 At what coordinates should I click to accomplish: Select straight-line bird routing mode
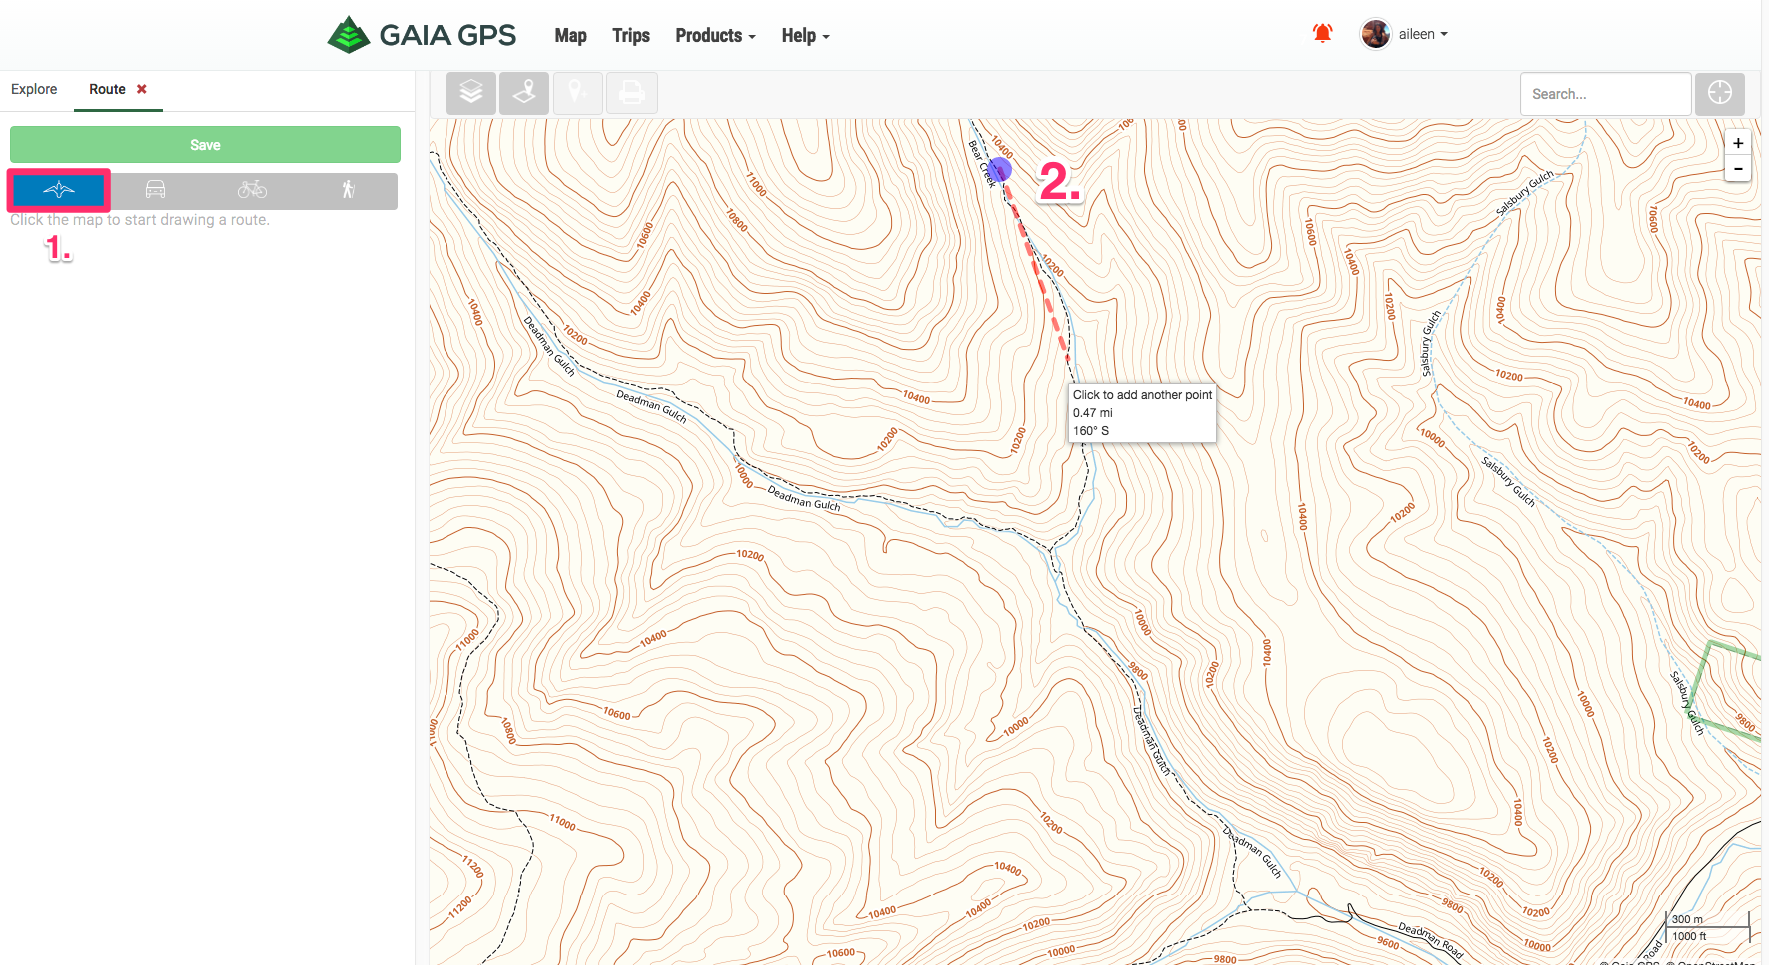(x=59, y=190)
